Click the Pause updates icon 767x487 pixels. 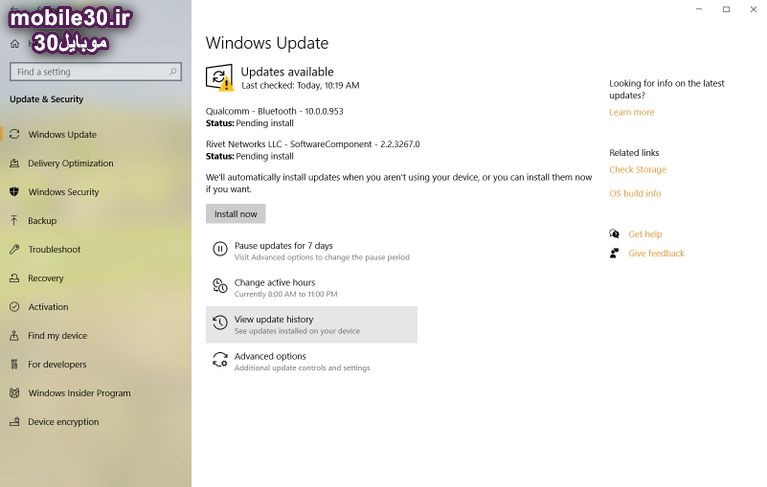[x=220, y=249]
